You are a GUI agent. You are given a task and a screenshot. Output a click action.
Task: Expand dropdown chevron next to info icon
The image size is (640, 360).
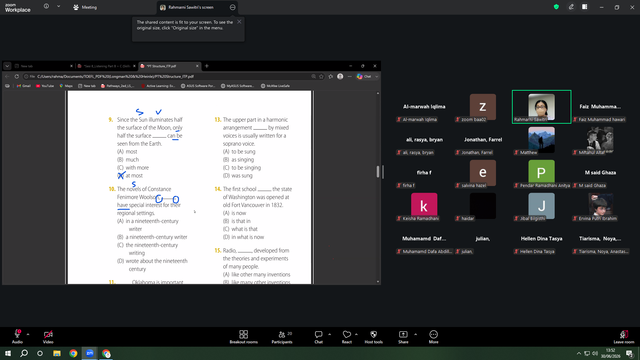coord(58,7)
